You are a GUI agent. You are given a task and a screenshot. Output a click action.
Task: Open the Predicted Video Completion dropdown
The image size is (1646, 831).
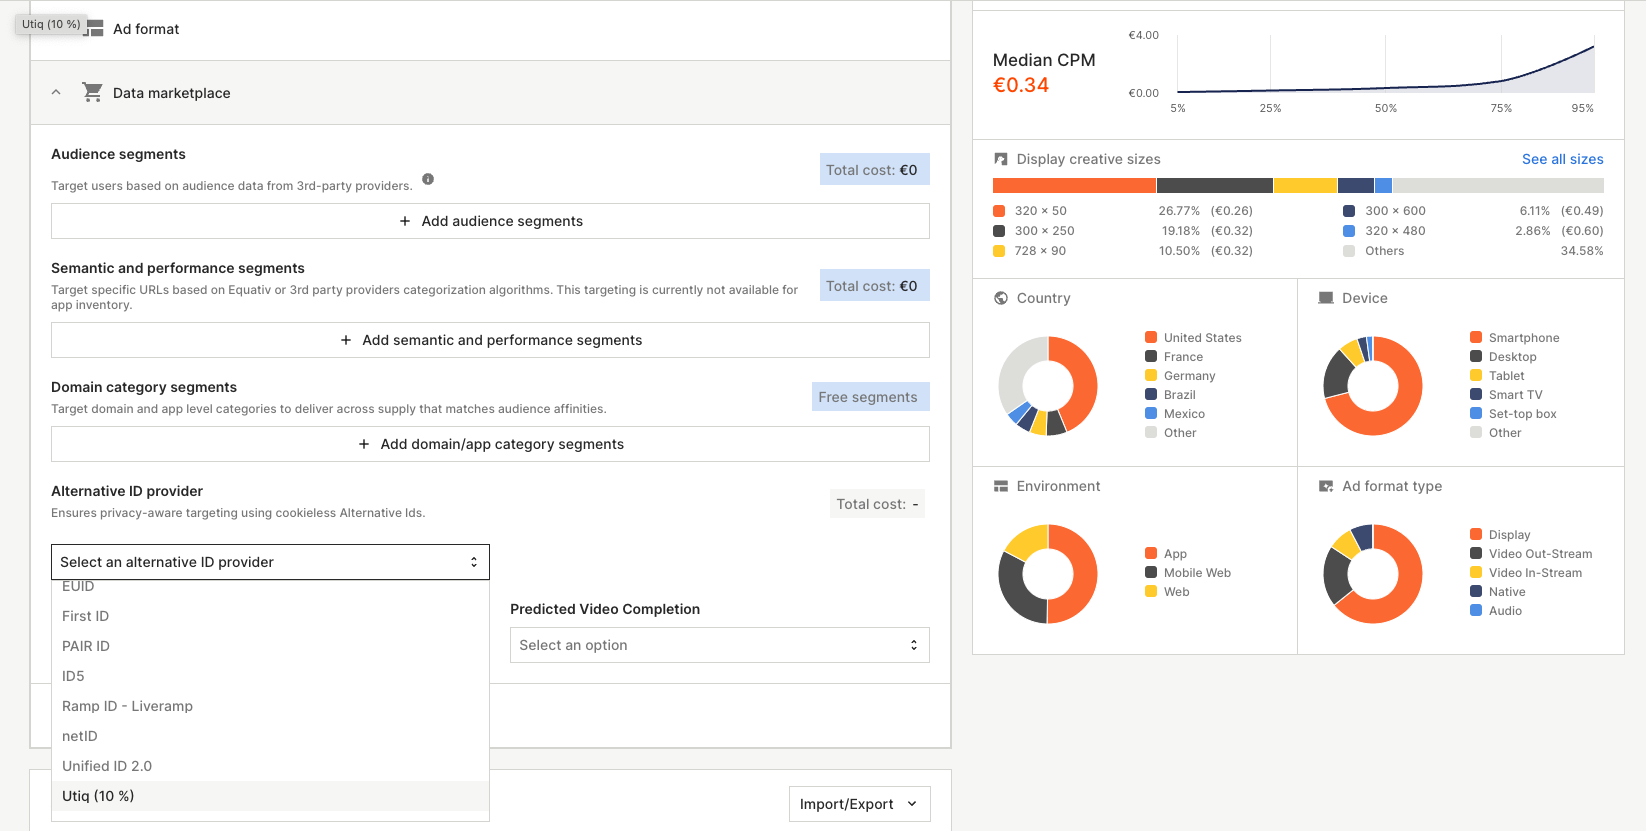coord(719,645)
